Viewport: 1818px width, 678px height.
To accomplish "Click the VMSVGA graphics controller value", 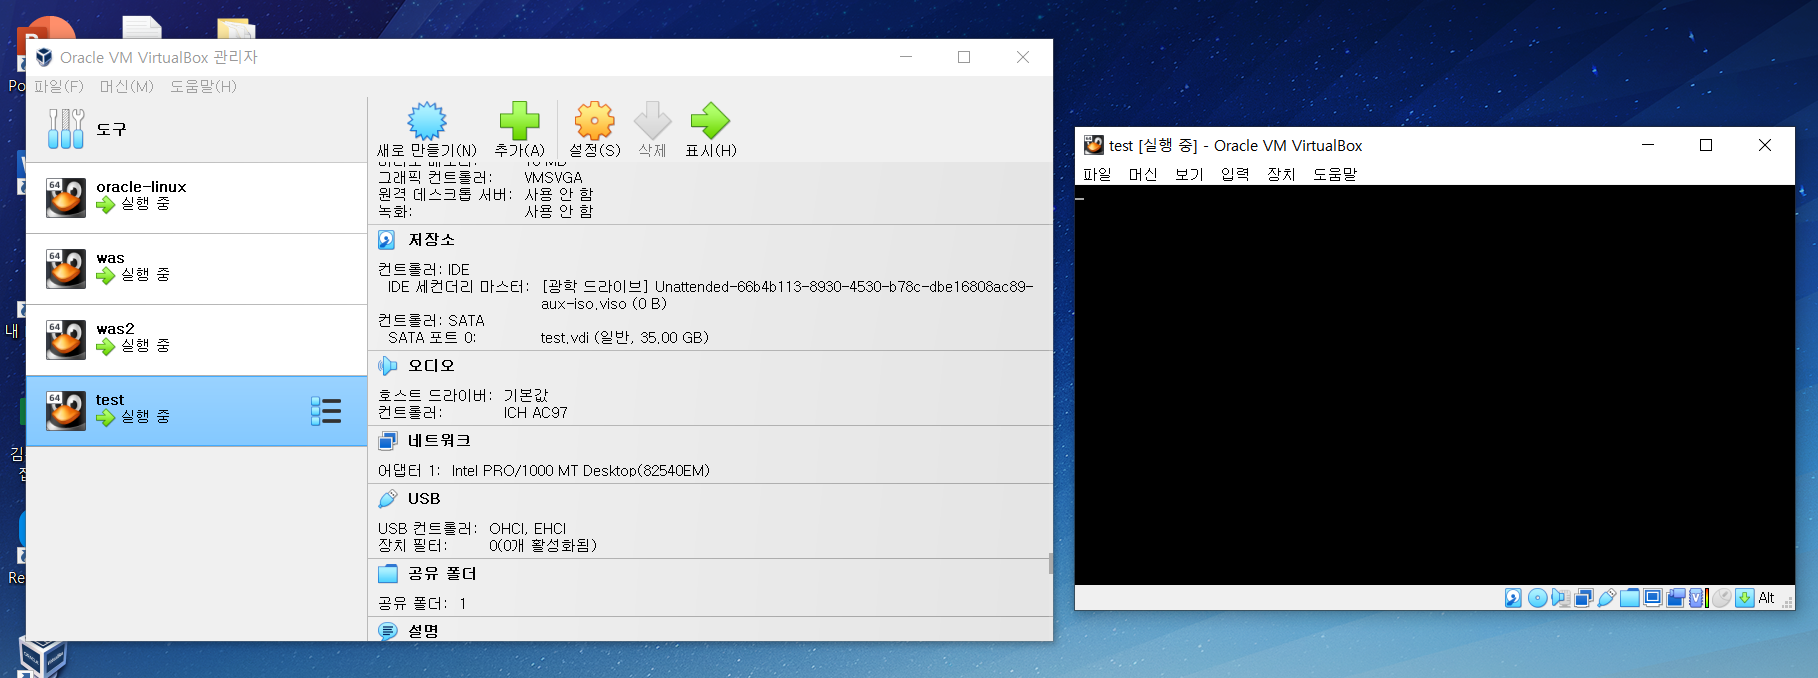I will pyautogui.click(x=553, y=178).
